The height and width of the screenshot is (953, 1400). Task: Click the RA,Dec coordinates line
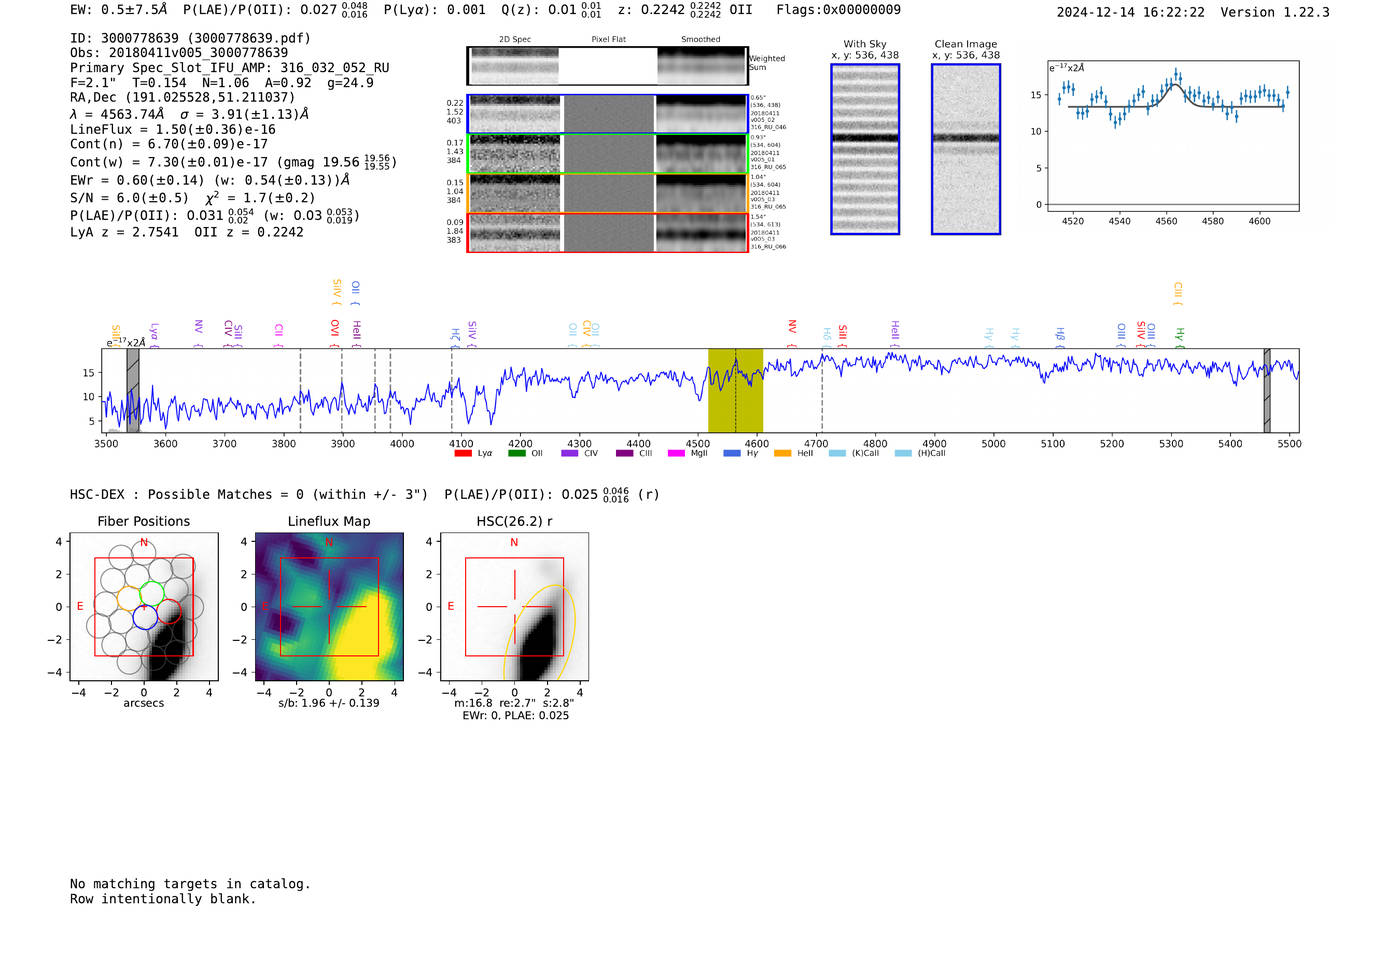(183, 97)
